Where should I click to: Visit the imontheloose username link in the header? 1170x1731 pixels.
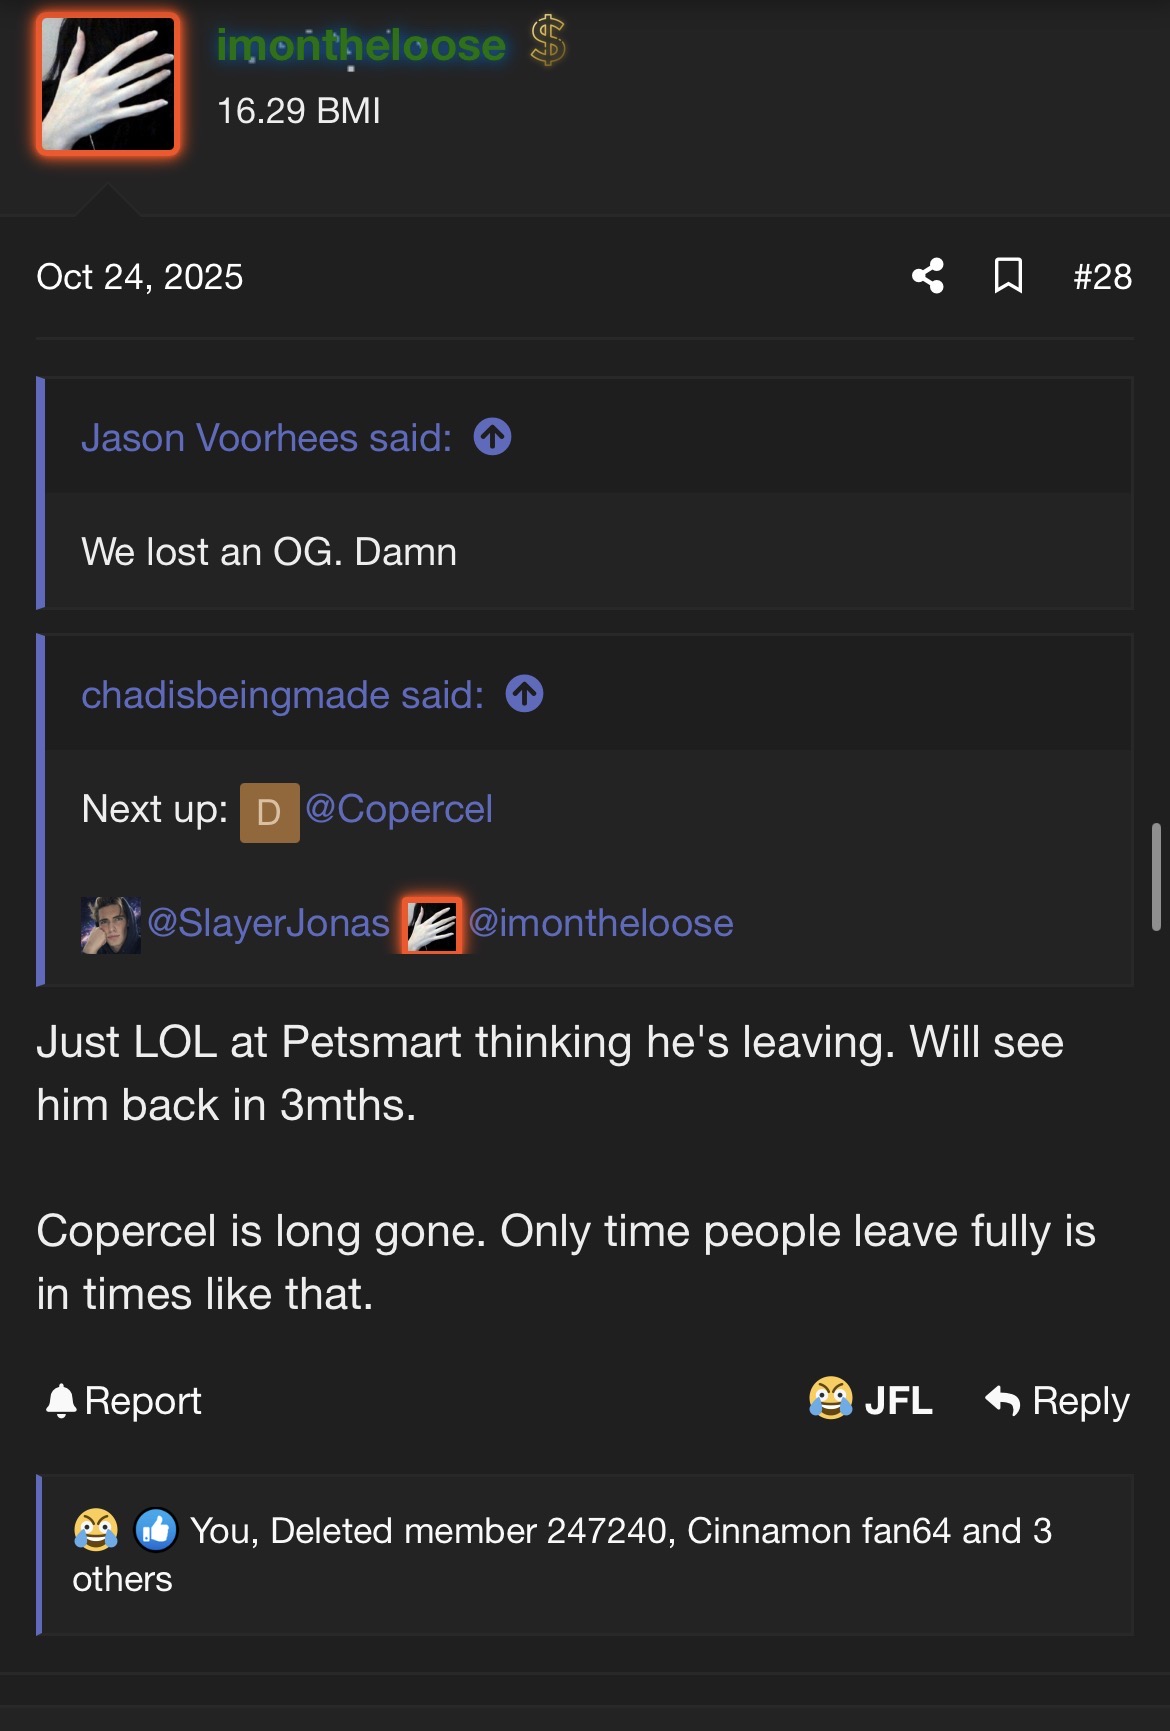click(x=361, y=45)
